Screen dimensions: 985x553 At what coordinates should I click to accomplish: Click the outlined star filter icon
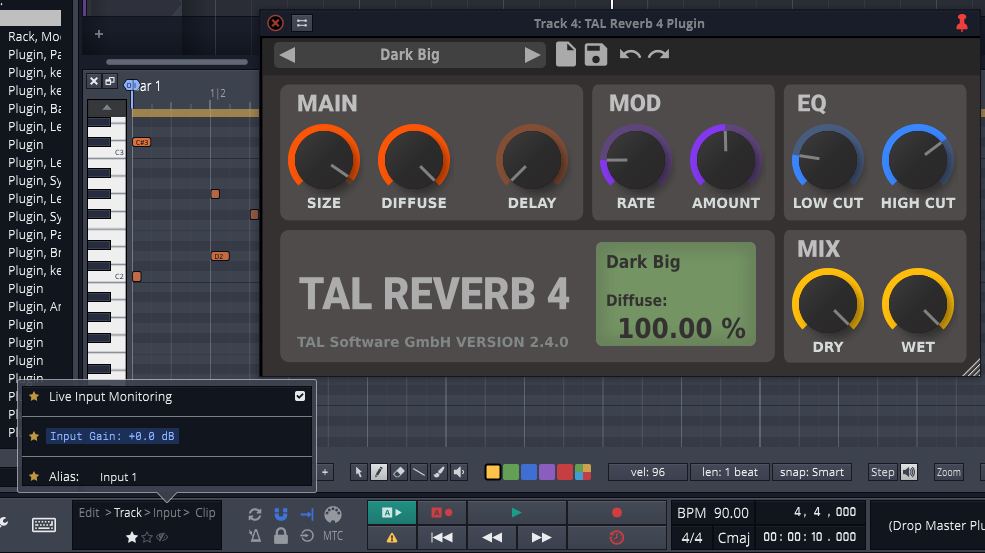pyautogui.click(x=147, y=537)
